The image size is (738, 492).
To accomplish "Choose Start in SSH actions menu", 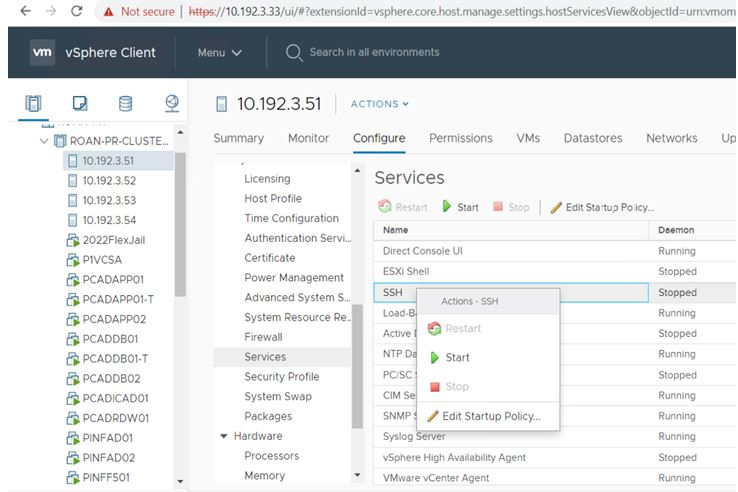I will (488, 357).
